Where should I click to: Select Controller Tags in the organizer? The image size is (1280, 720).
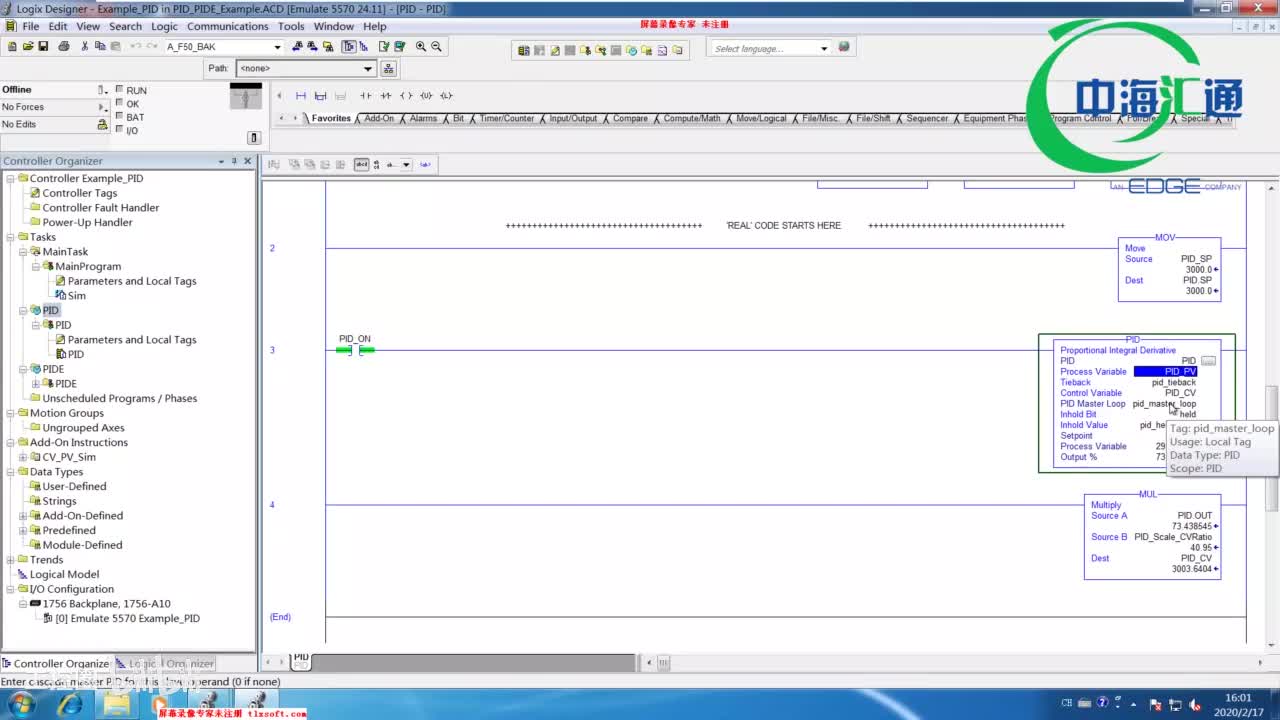(x=79, y=193)
